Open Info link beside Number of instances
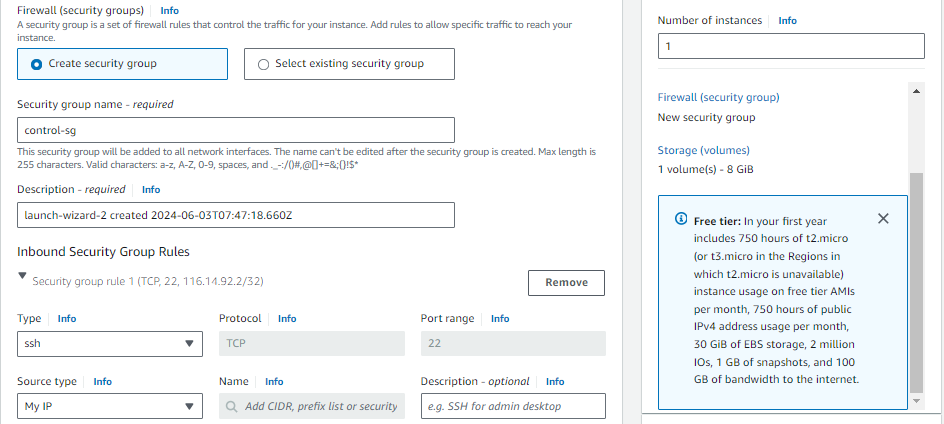Viewport: 944px width, 424px height. coord(788,20)
